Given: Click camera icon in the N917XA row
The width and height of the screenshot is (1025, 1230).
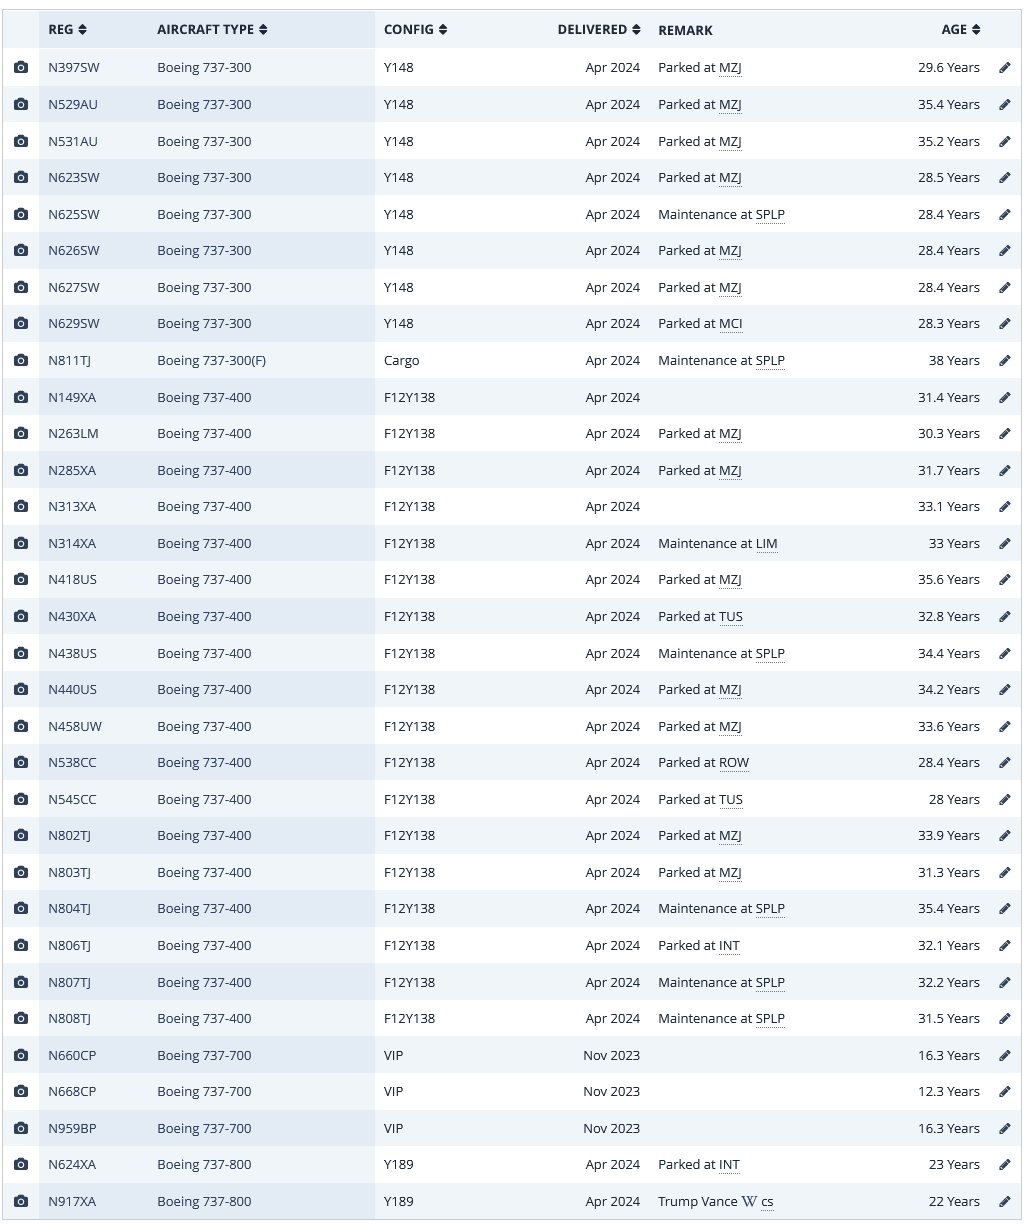Looking at the screenshot, I should (x=21, y=1201).
